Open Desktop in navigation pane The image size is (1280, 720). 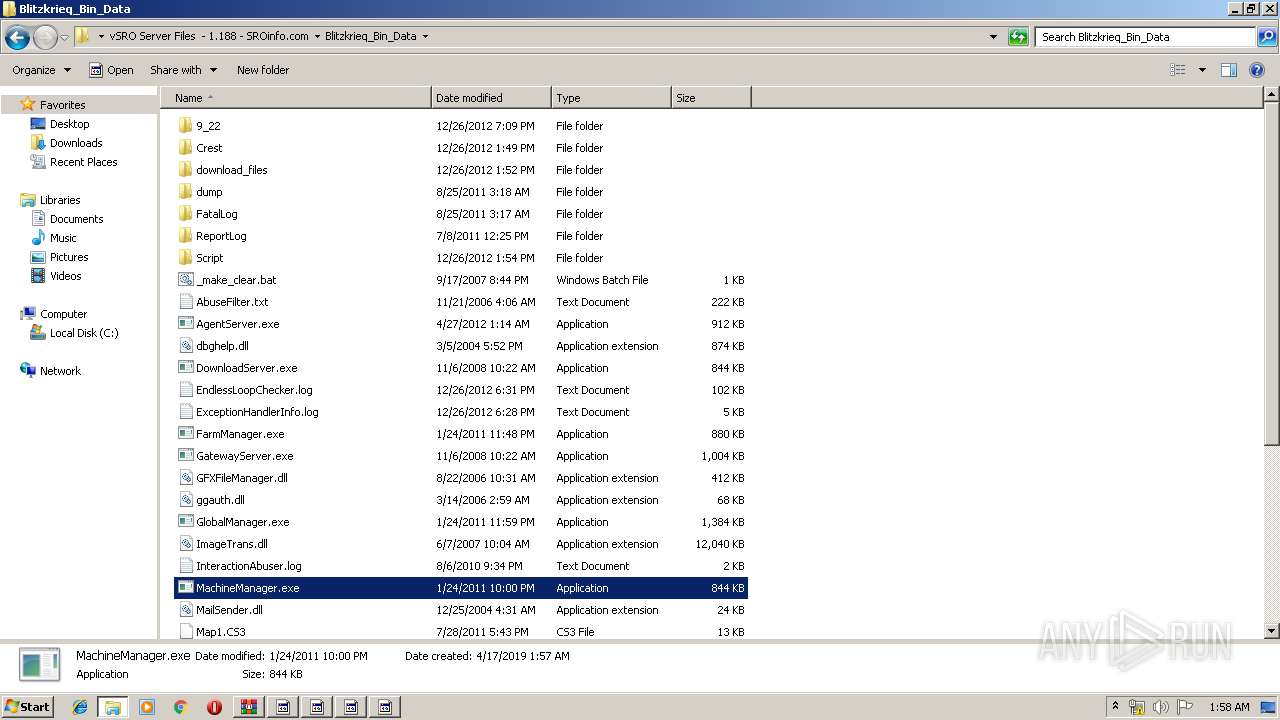pos(69,124)
